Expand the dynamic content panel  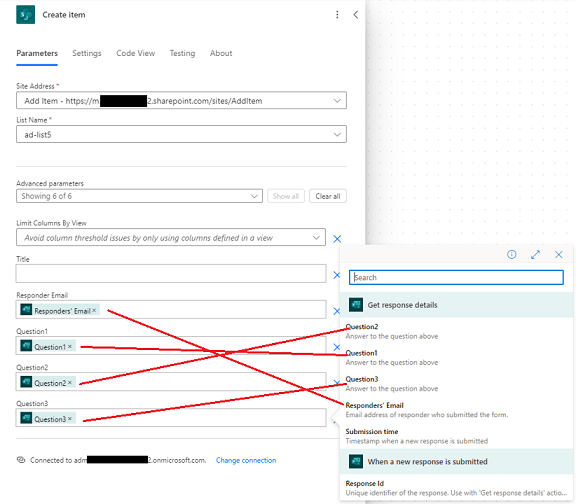coord(535,254)
